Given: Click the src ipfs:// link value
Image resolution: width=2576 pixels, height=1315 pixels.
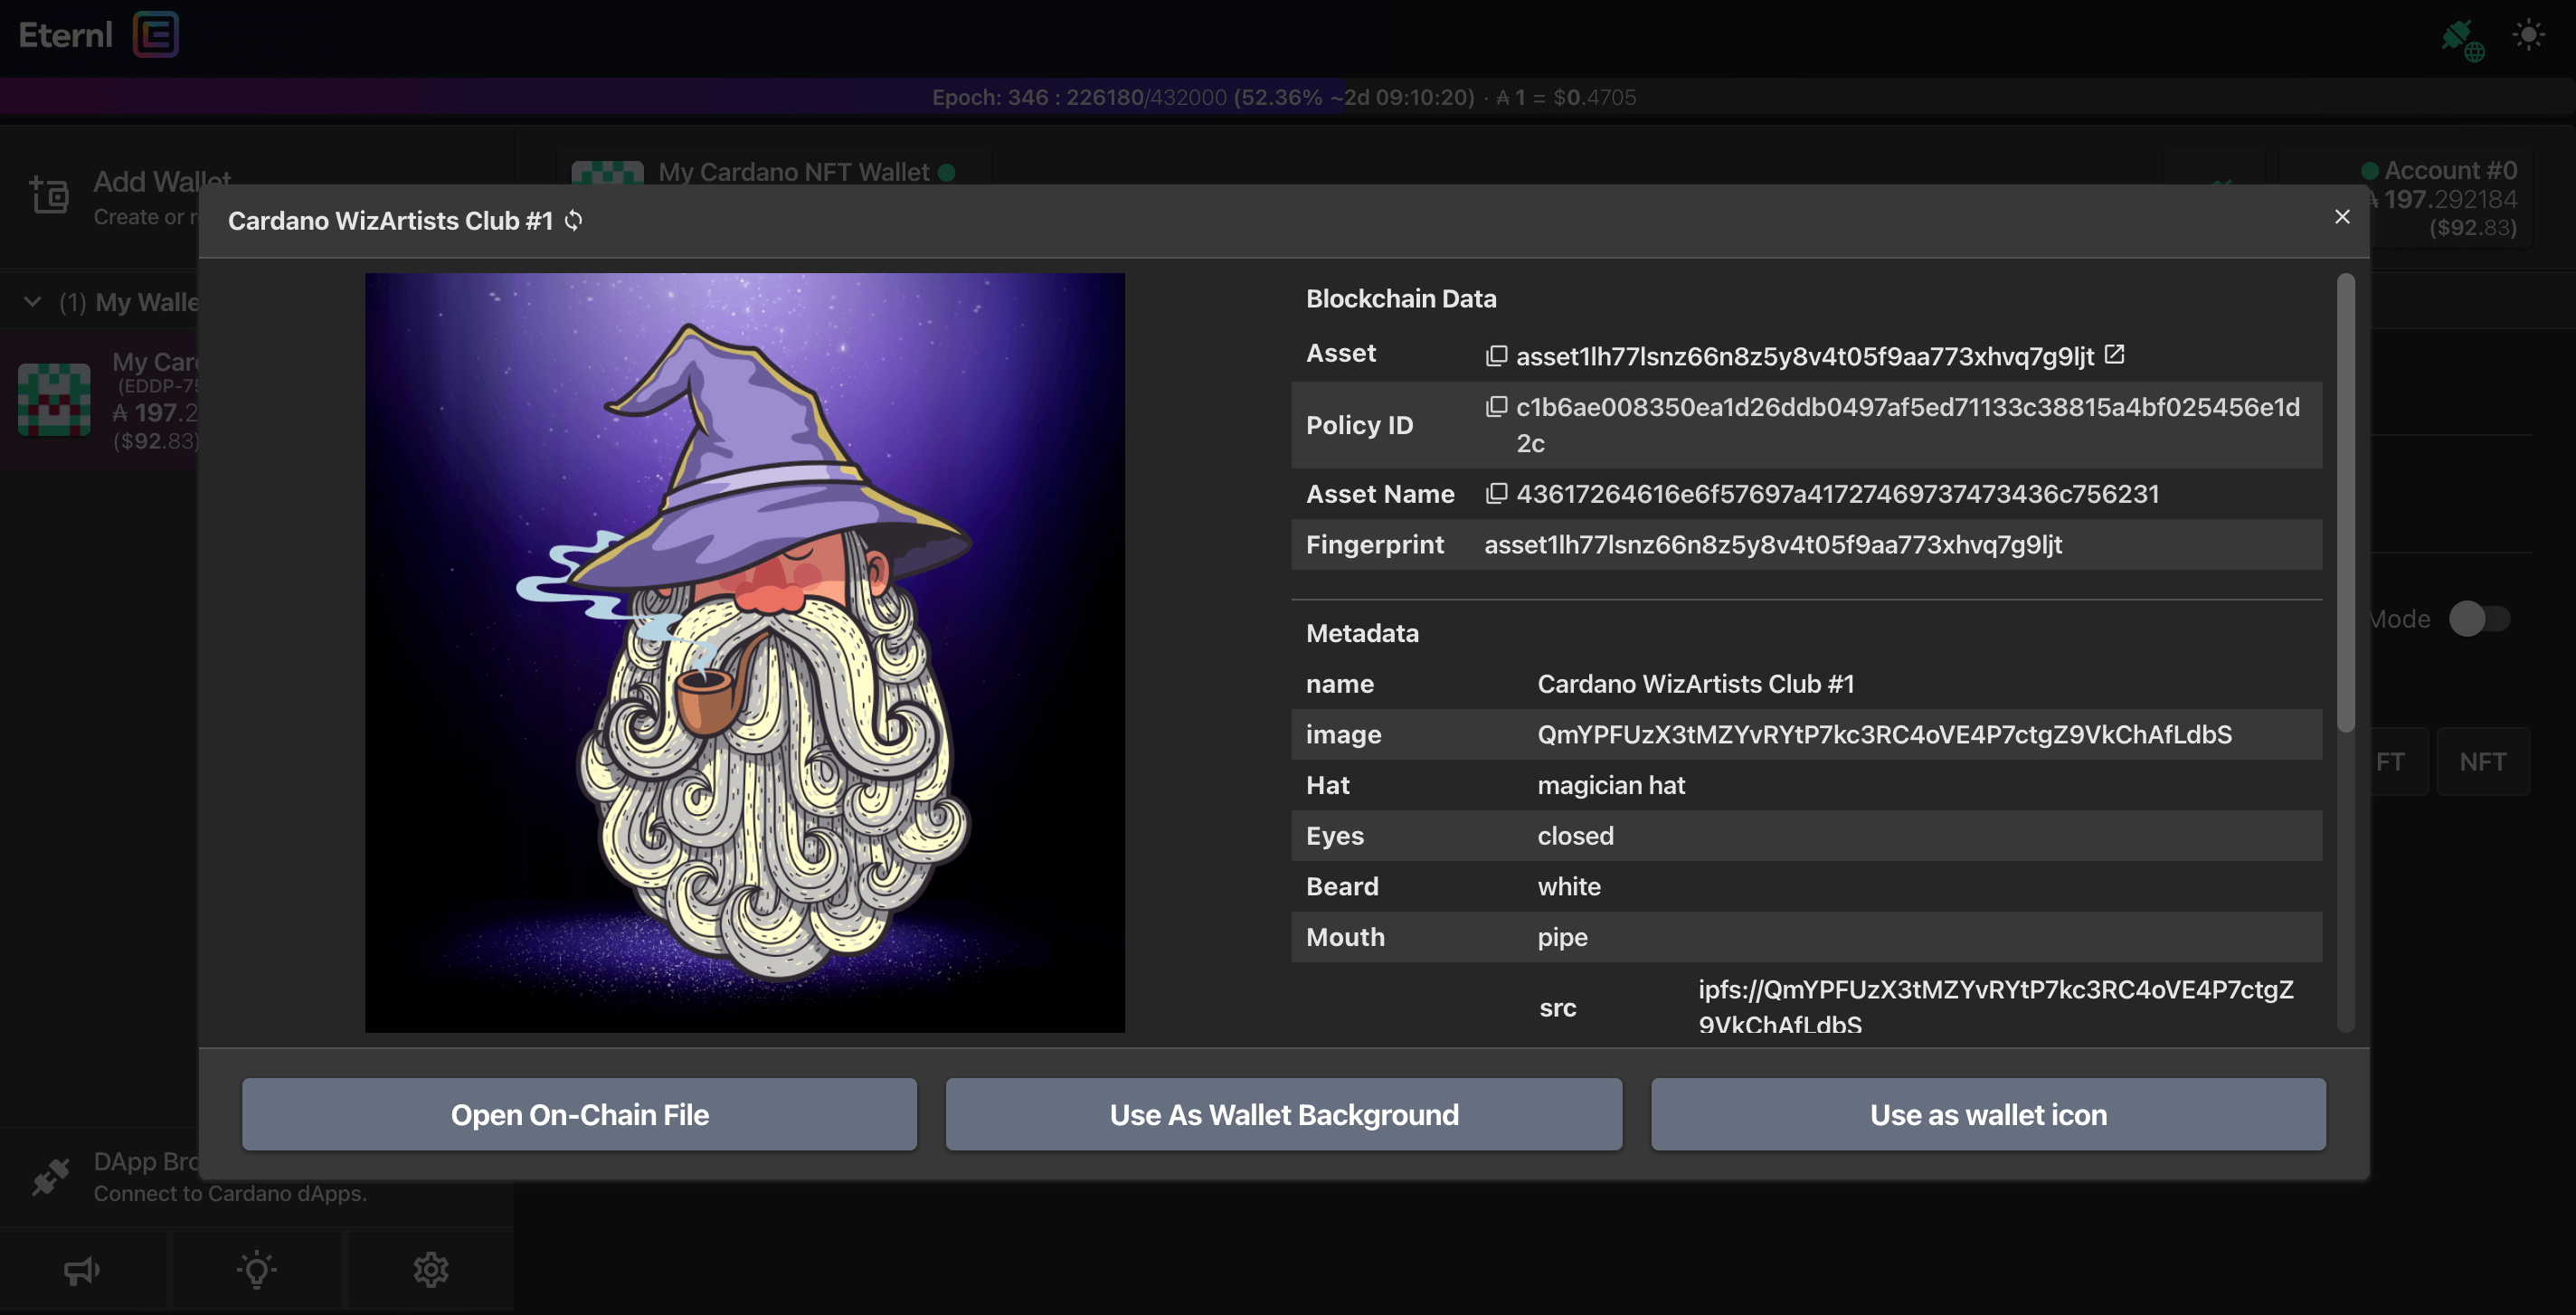Looking at the screenshot, I should pyautogui.click(x=1995, y=1006).
